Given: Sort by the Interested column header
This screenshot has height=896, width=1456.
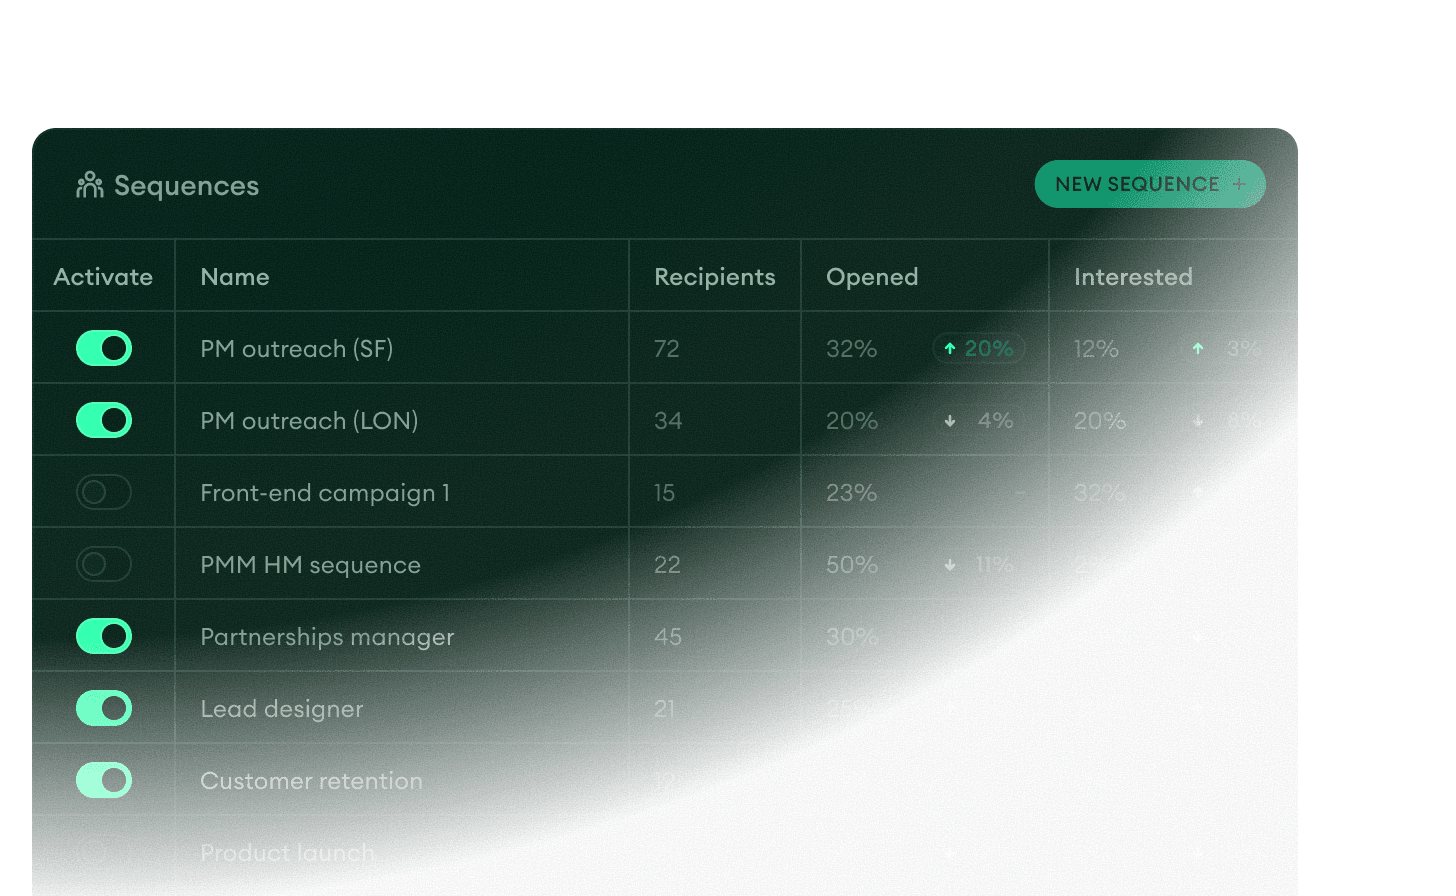Looking at the screenshot, I should point(1133,276).
